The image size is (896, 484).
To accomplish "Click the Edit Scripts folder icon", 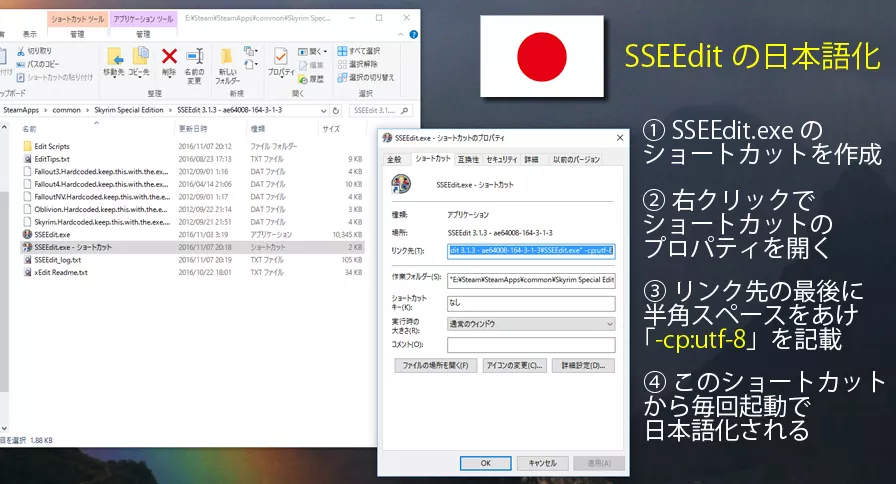I will coord(27,146).
